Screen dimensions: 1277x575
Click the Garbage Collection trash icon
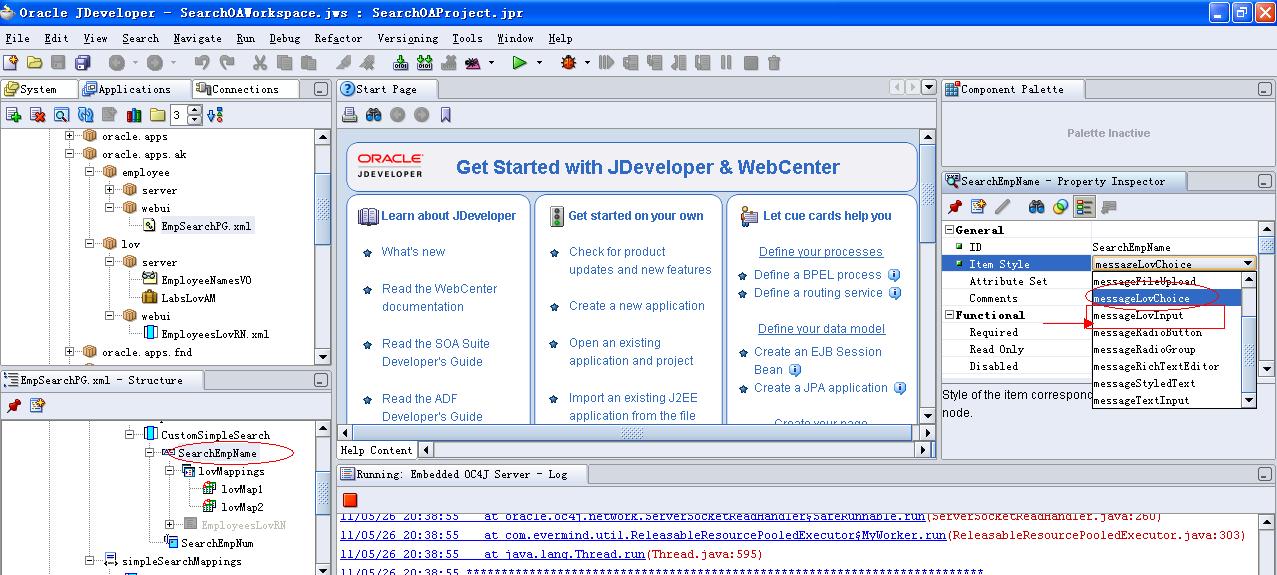pos(774,62)
